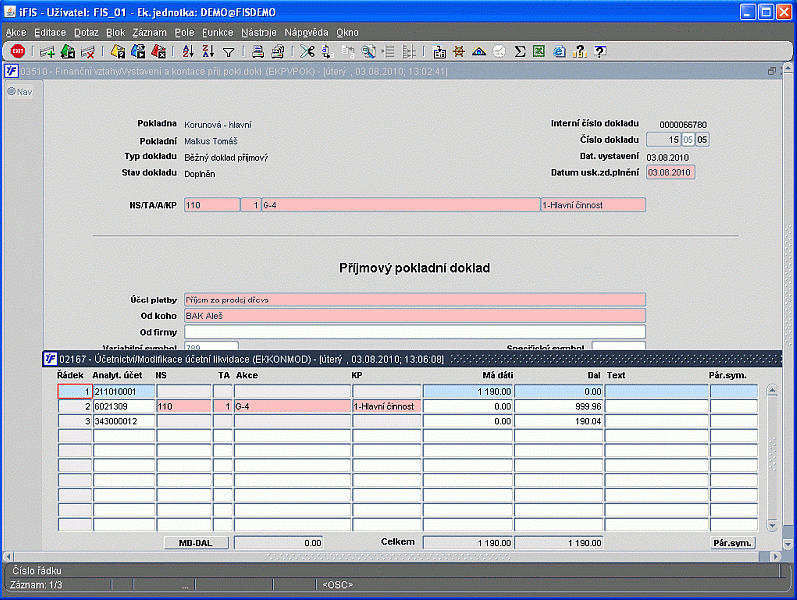The width and height of the screenshot is (797, 600).
Task: Open the Akce menu
Action: [x=16, y=32]
